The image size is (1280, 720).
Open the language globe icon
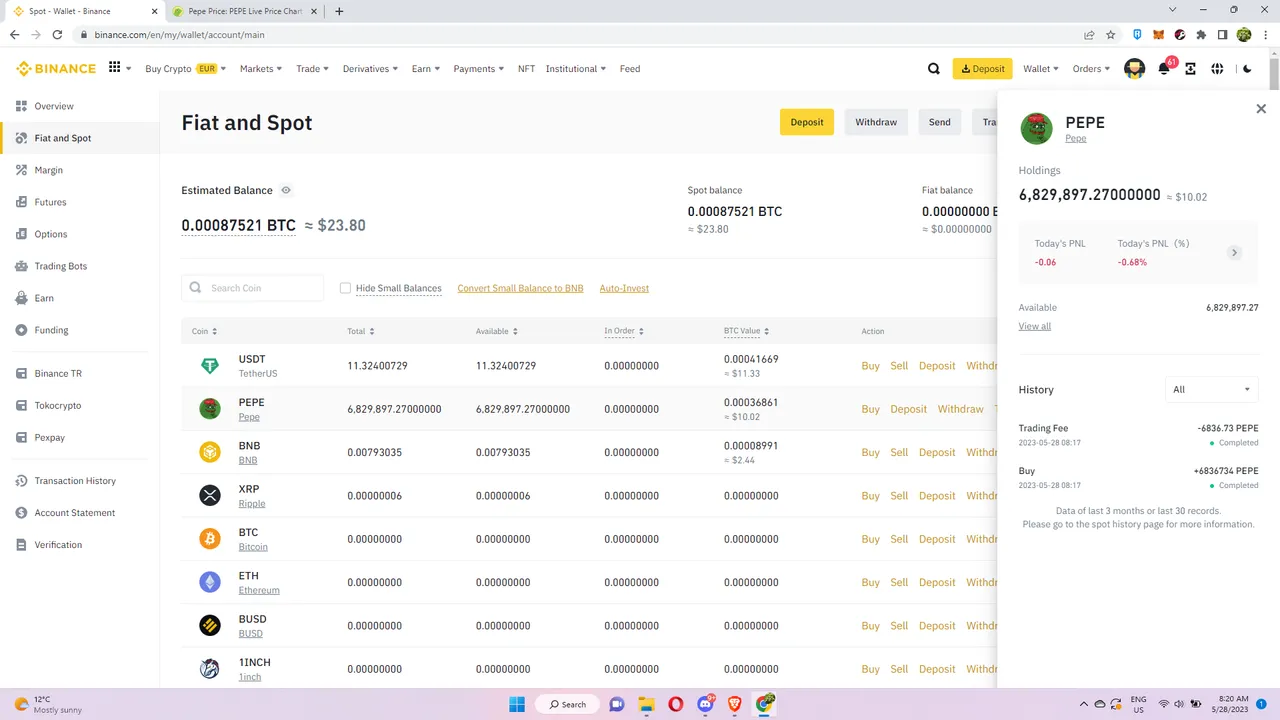pos(1217,69)
